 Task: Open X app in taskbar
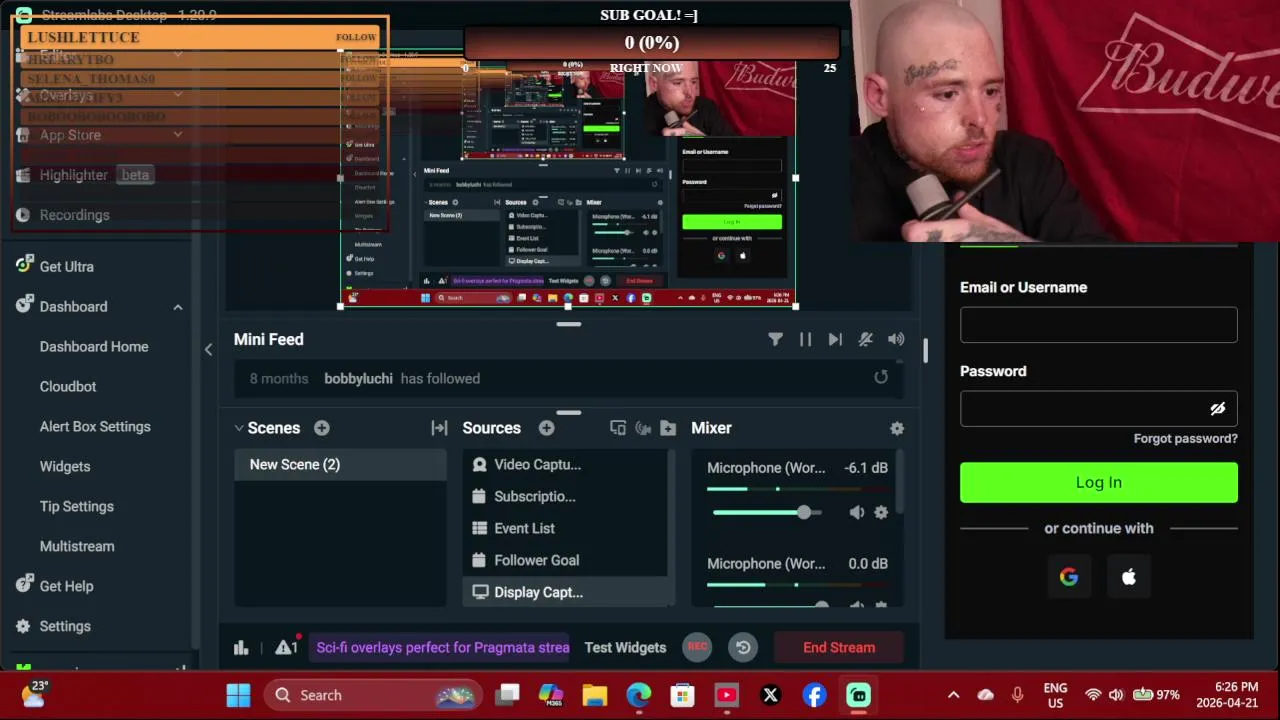pos(771,695)
